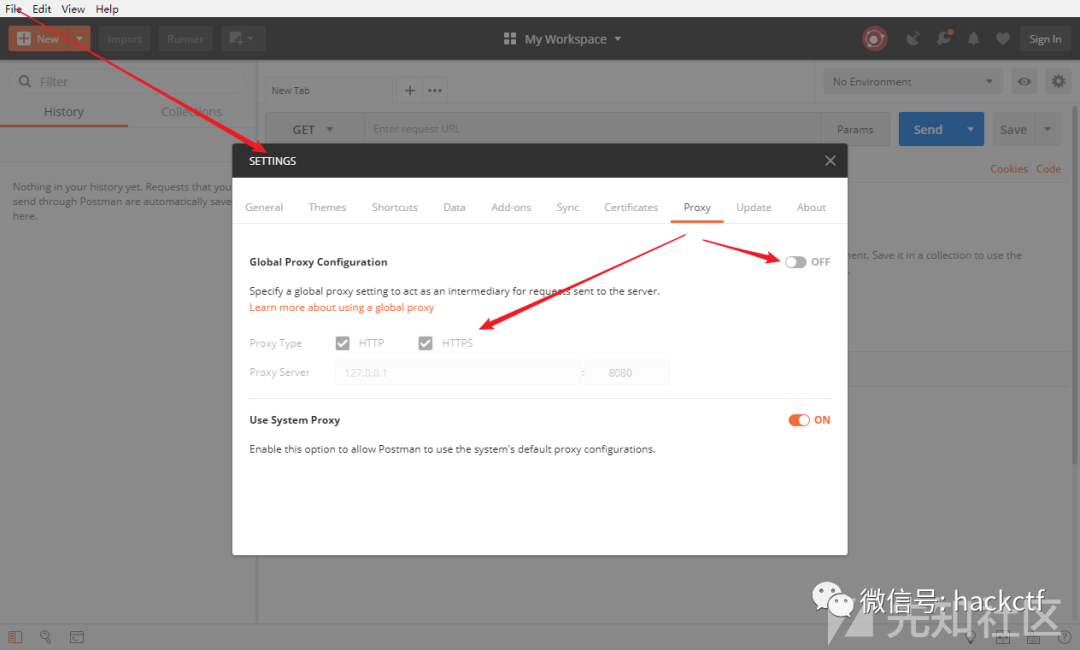Switch to the Shortcuts settings tab
The height and width of the screenshot is (650, 1080).
395,207
